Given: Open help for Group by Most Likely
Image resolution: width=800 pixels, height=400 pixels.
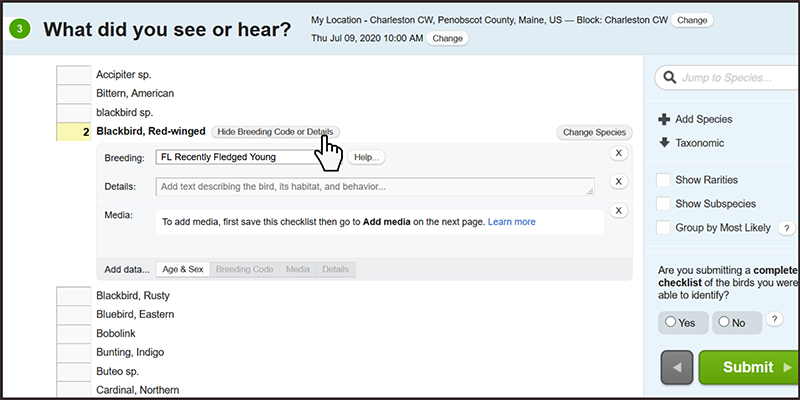Looking at the screenshot, I should (x=787, y=228).
